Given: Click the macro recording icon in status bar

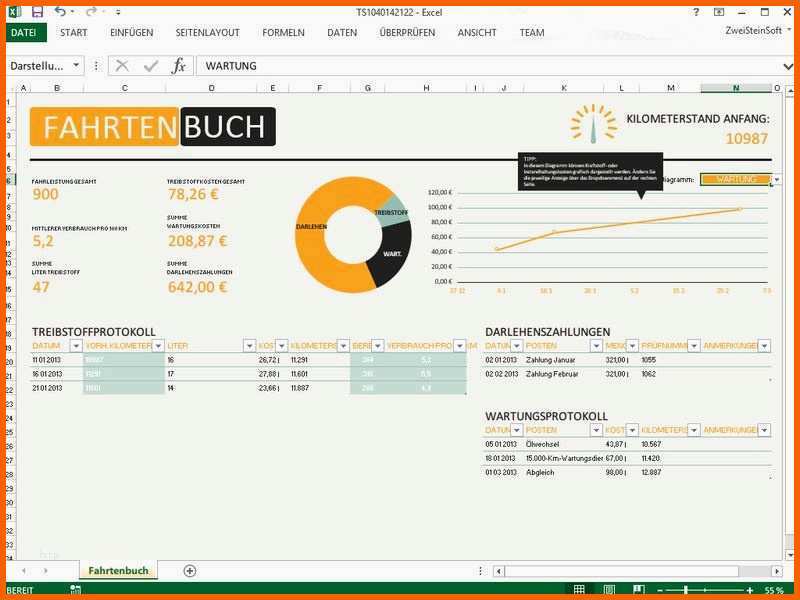Looking at the screenshot, I should tap(76, 590).
